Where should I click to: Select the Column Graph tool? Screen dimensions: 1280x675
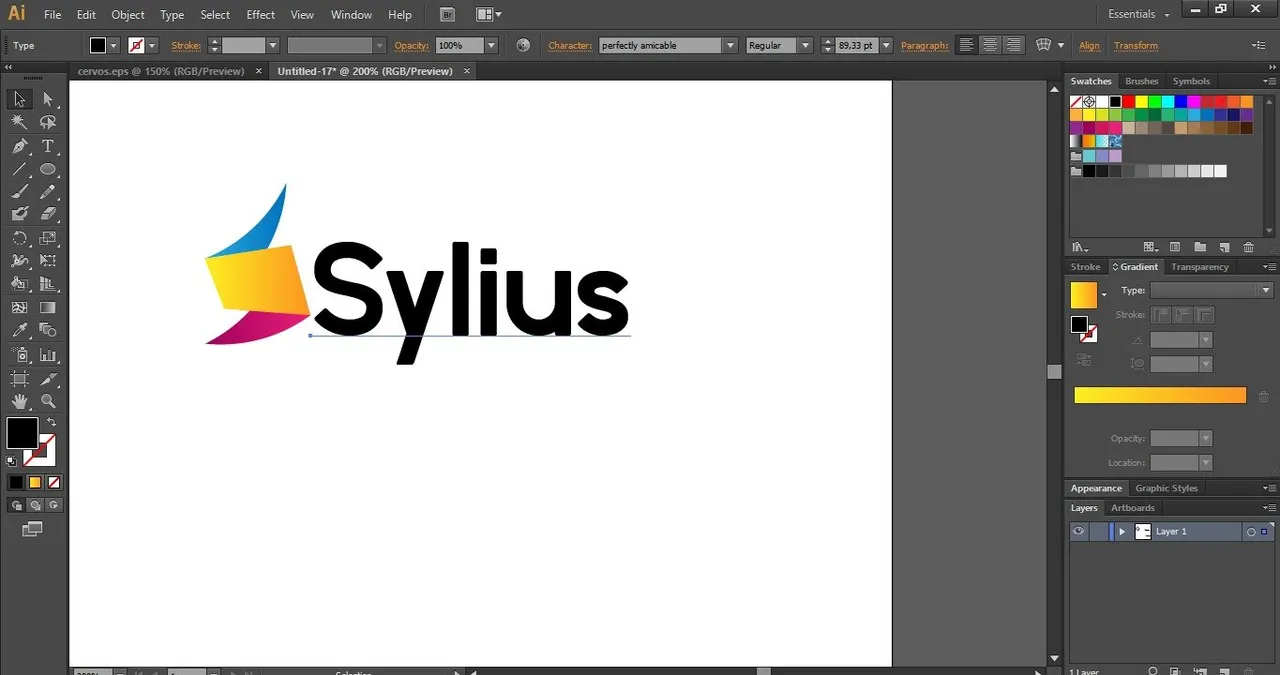[x=48, y=355]
